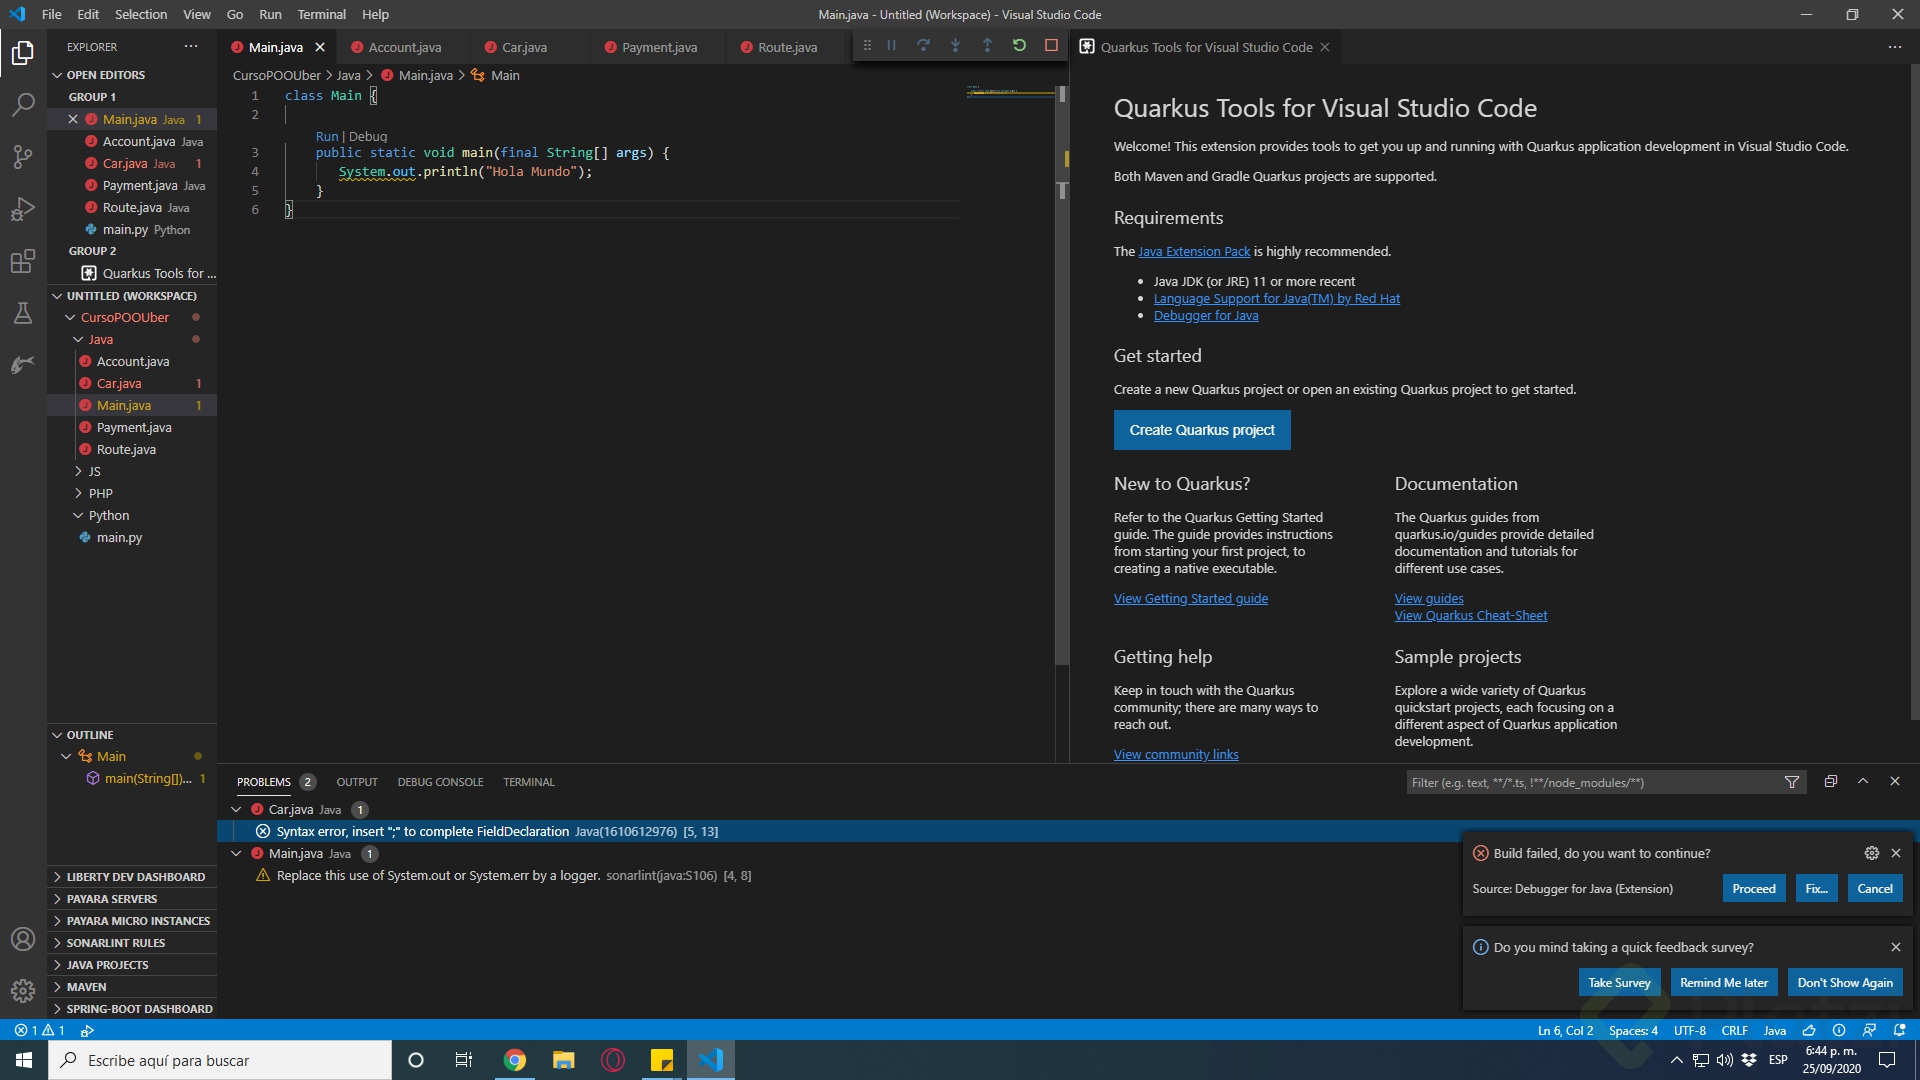The image size is (1920, 1080).
Task: Open File Explorer from the taskbar
Action: pos(564,1060)
